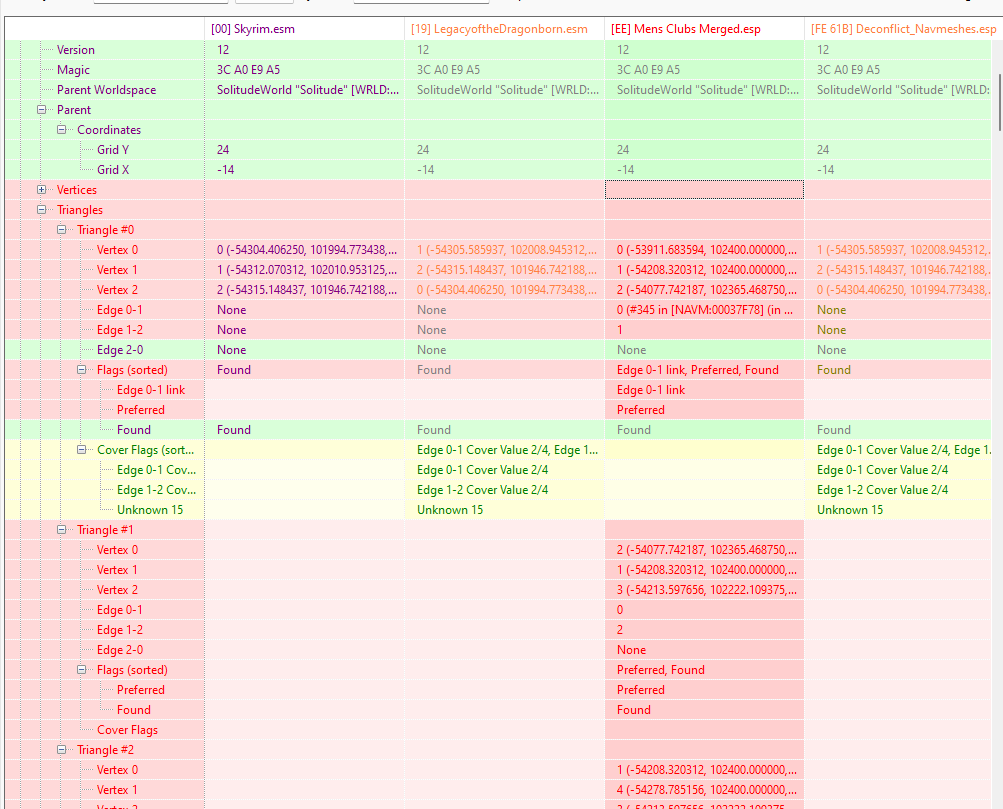Collapse Flags (sorted) under Triangle #1
The height and width of the screenshot is (809, 1003).
(x=81, y=670)
